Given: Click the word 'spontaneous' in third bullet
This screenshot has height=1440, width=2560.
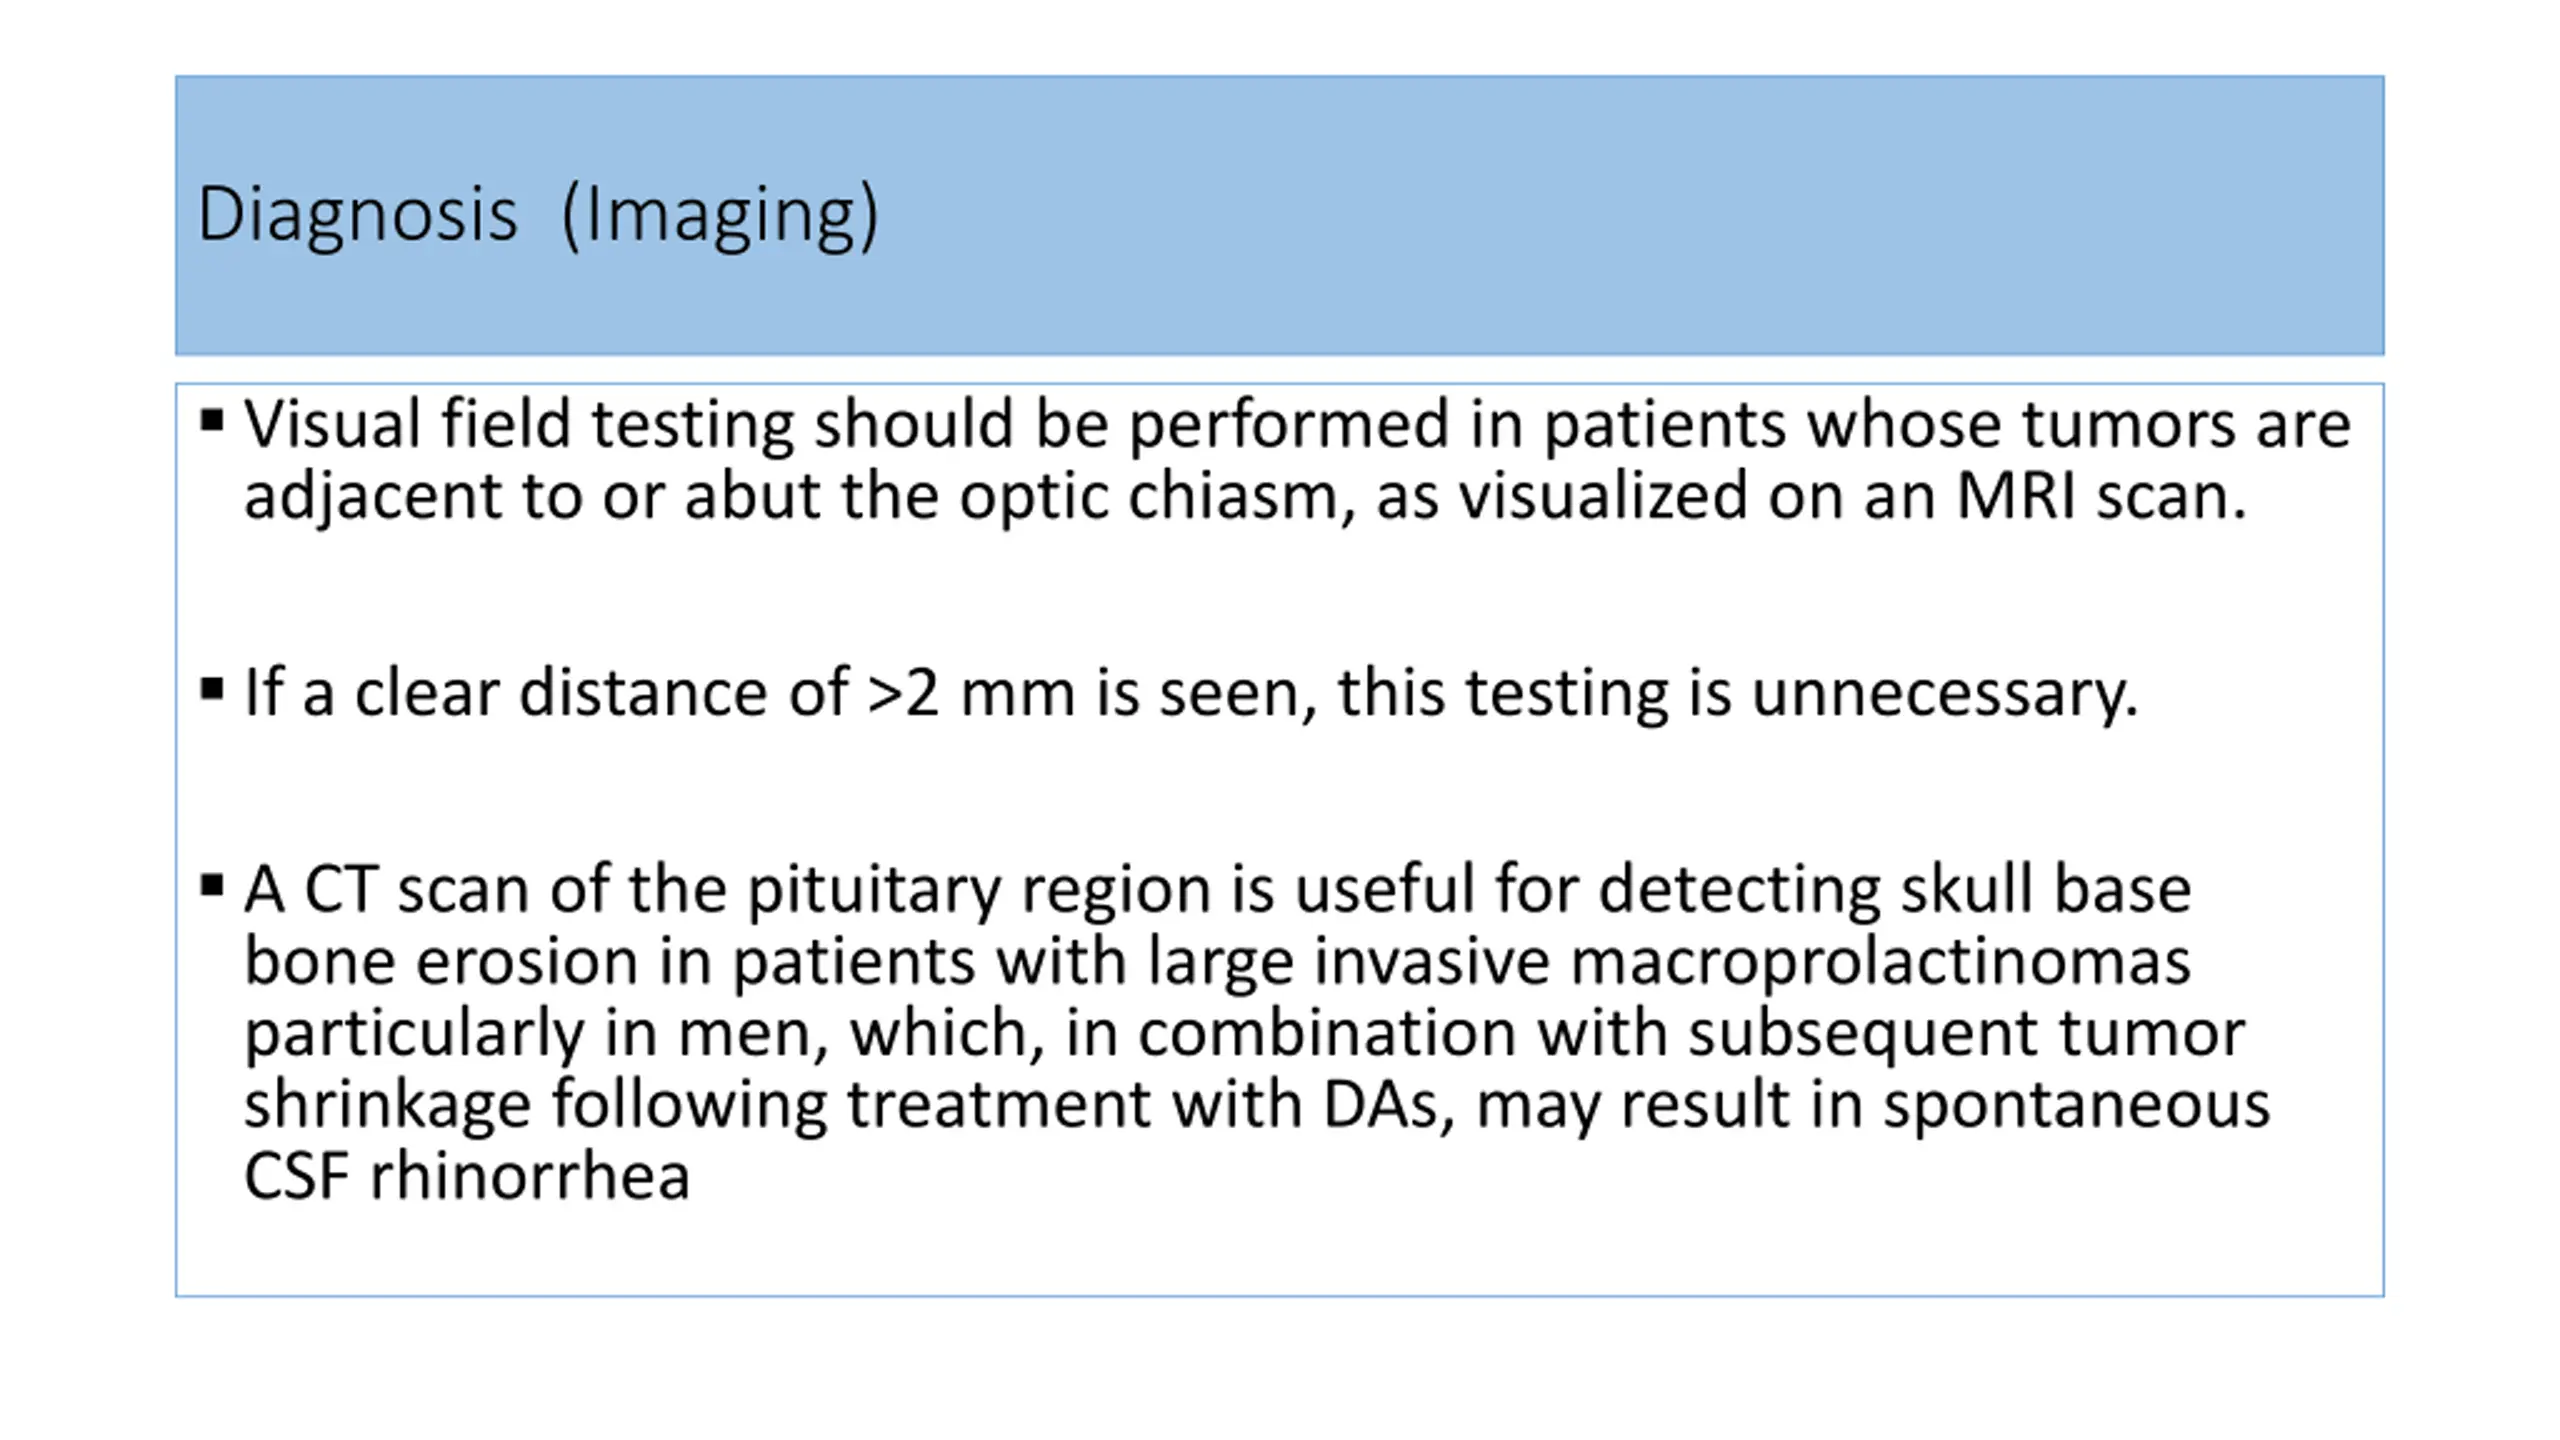Looking at the screenshot, I should click(2077, 1105).
